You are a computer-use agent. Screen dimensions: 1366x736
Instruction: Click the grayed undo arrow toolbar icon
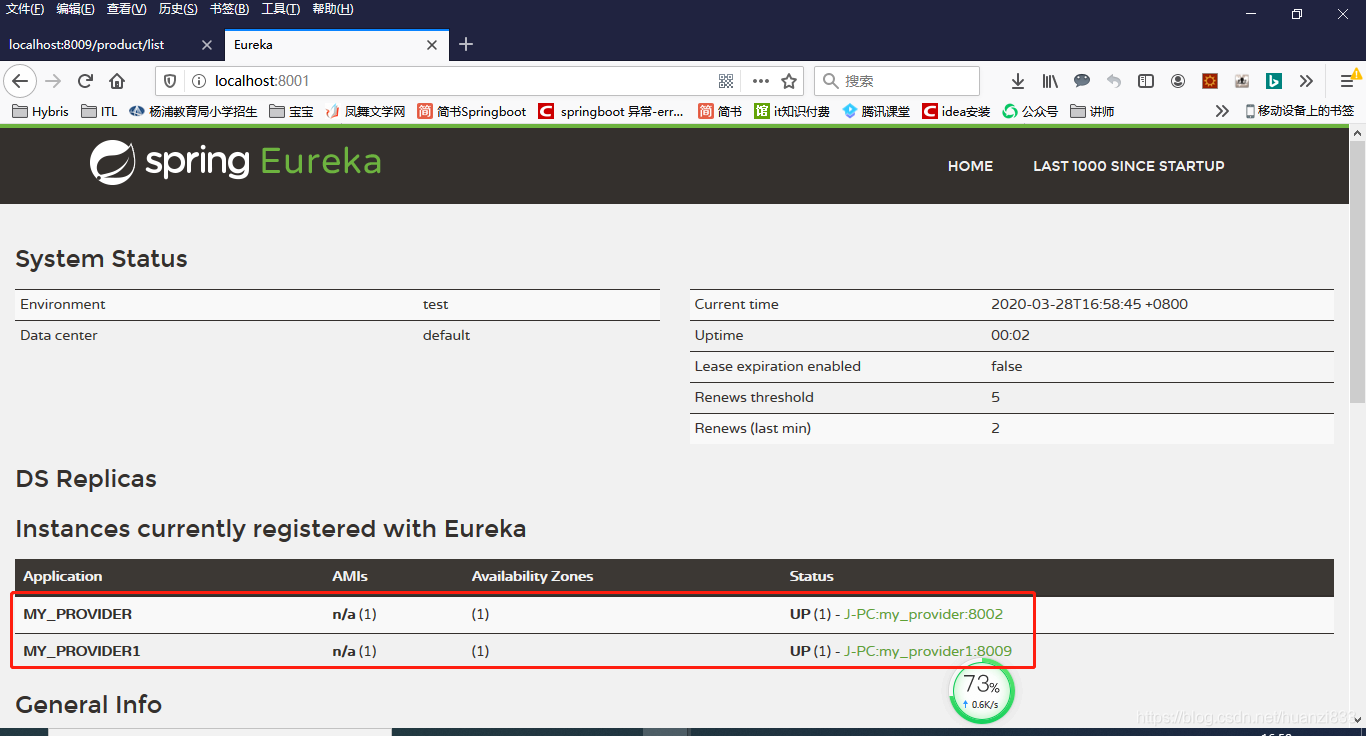pyautogui.click(x=1114, y=81)
